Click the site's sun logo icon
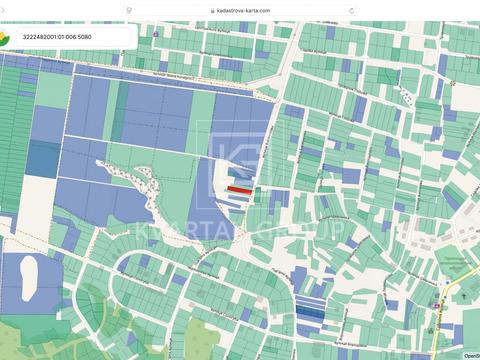Viewport: 480px width, 360px height. pos(4,37)
